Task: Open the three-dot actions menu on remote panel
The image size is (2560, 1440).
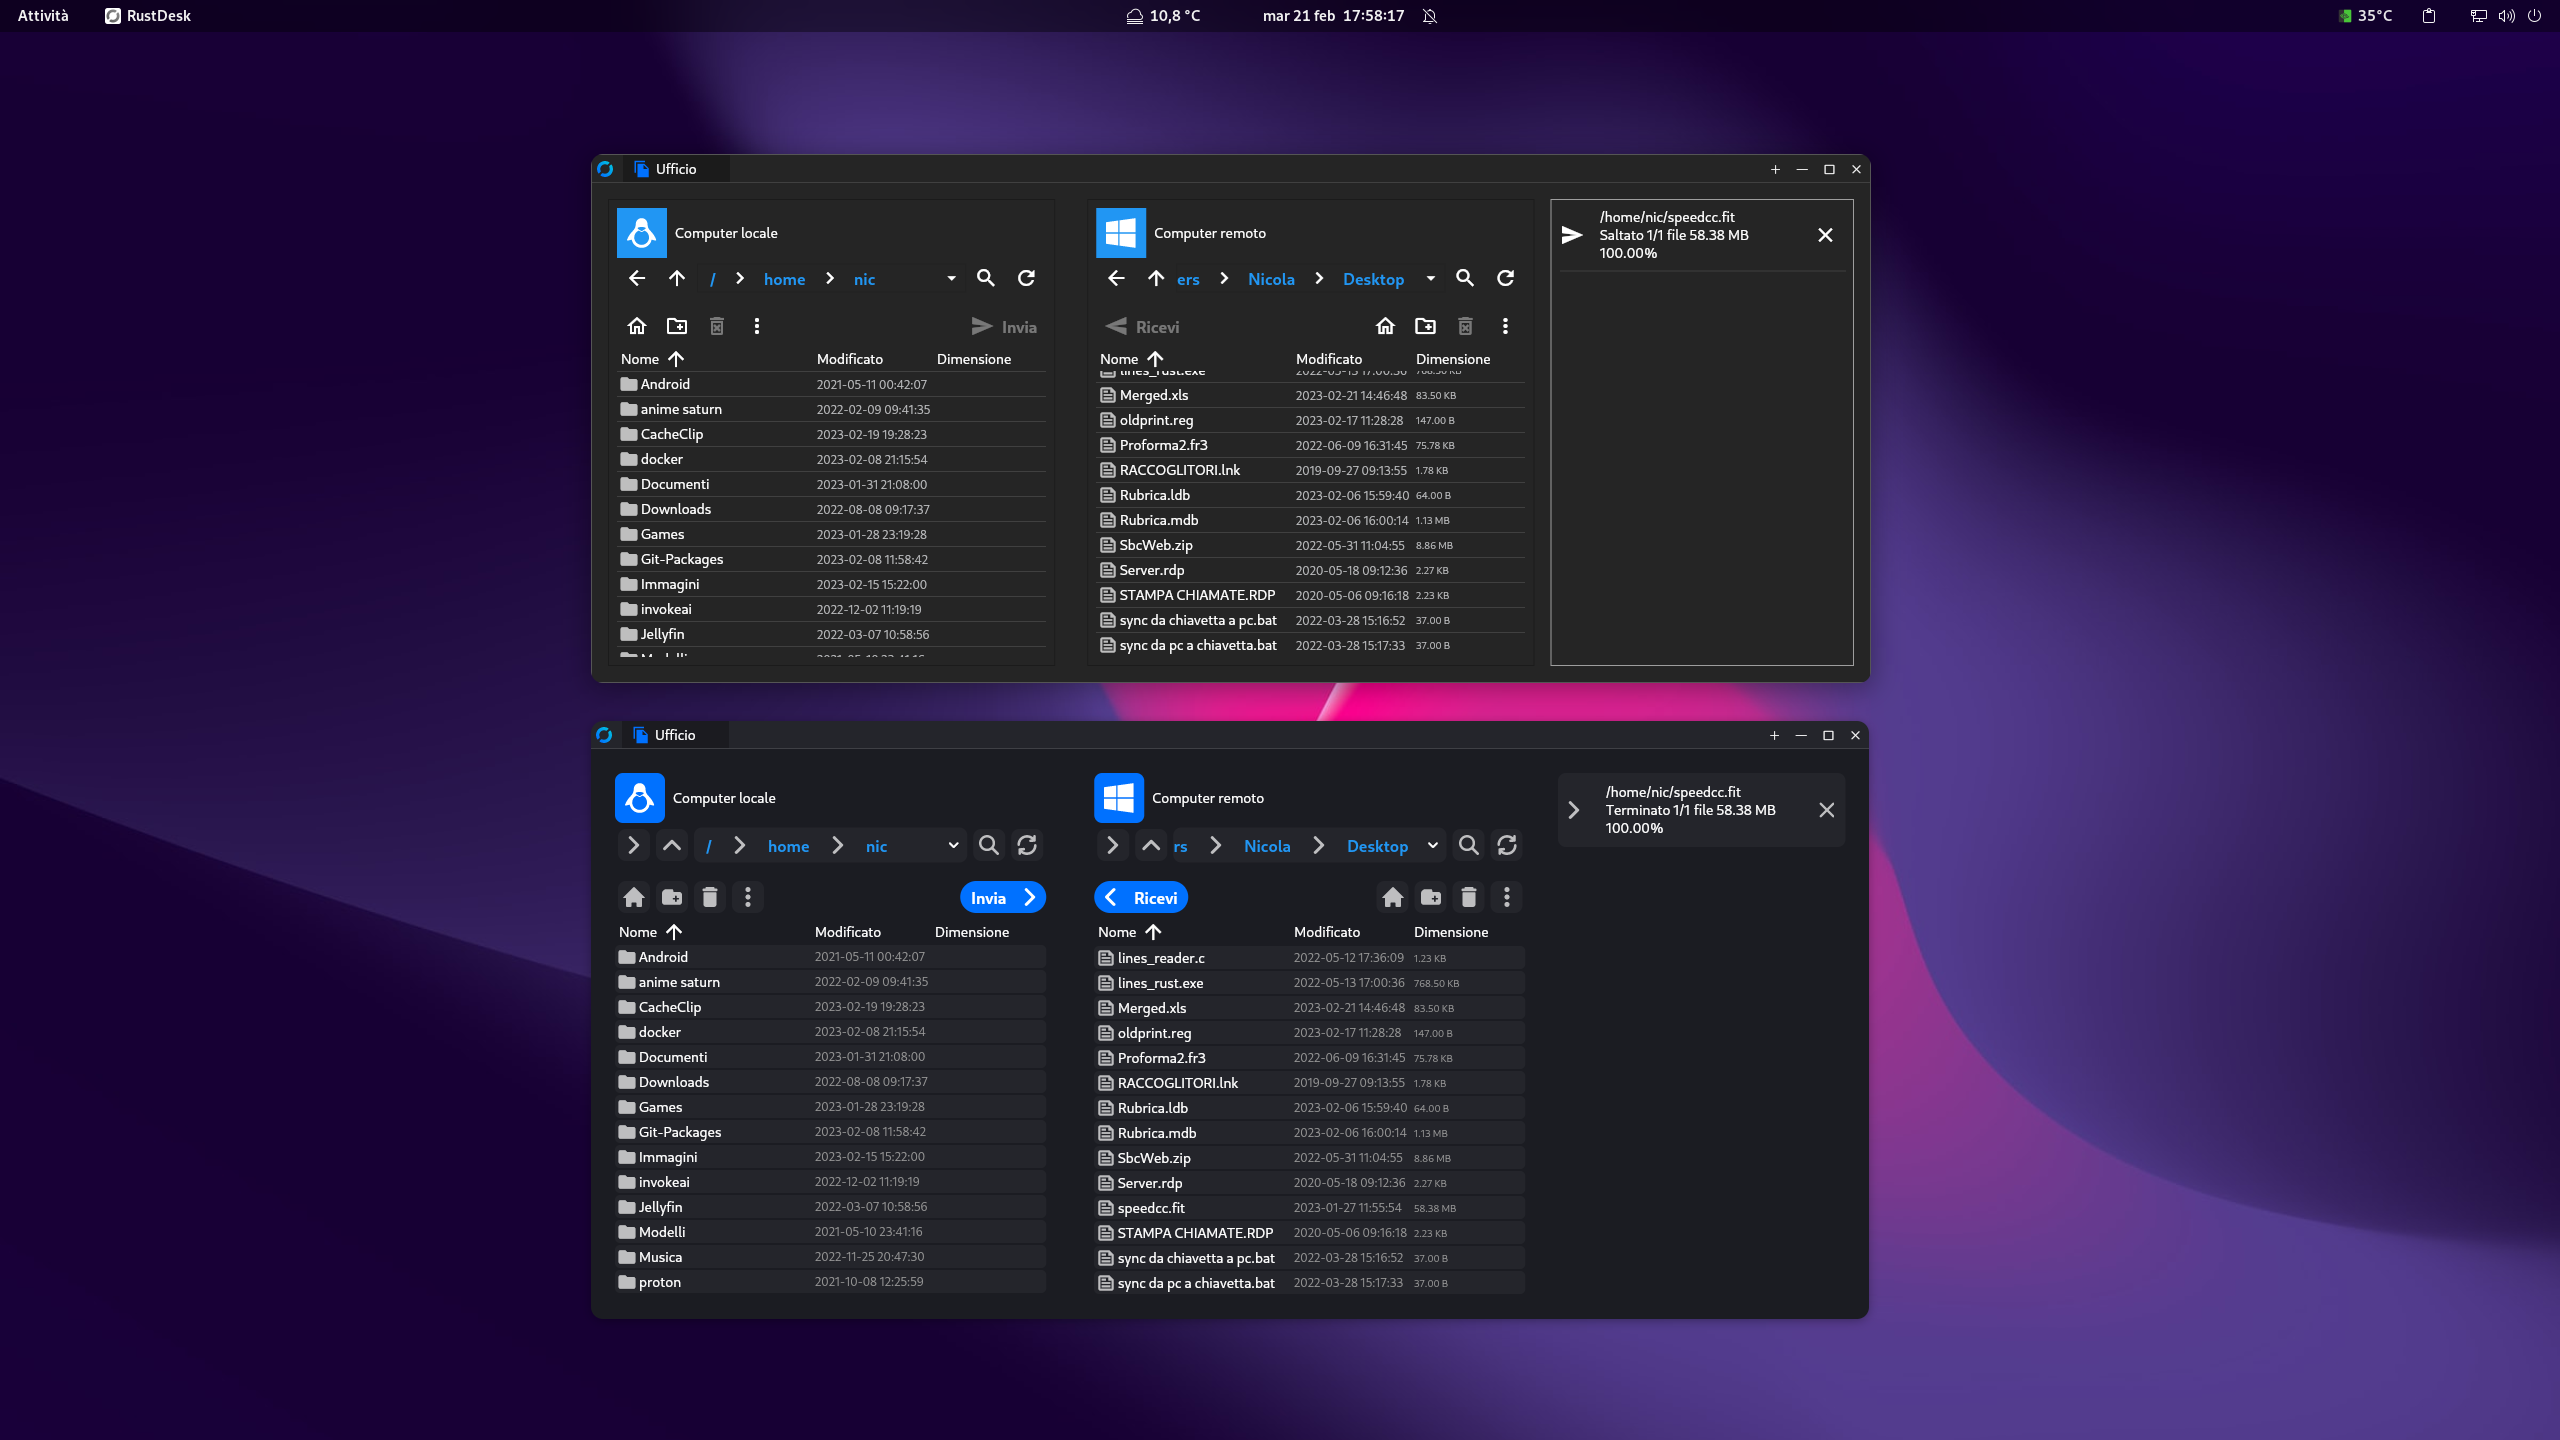Action: pos(1505,325)
